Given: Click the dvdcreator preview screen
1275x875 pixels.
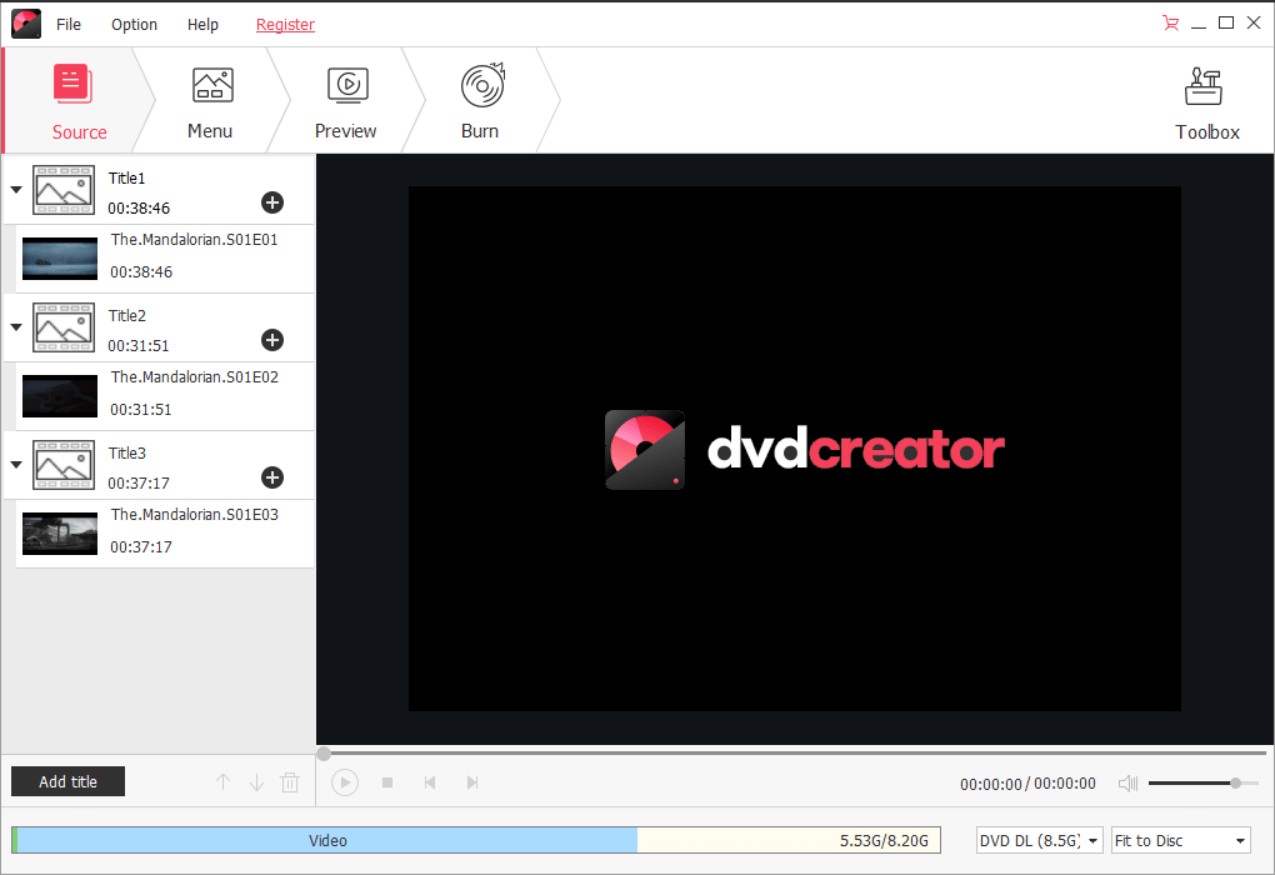Looking at the screenshot, I should [x=795, y=449].
